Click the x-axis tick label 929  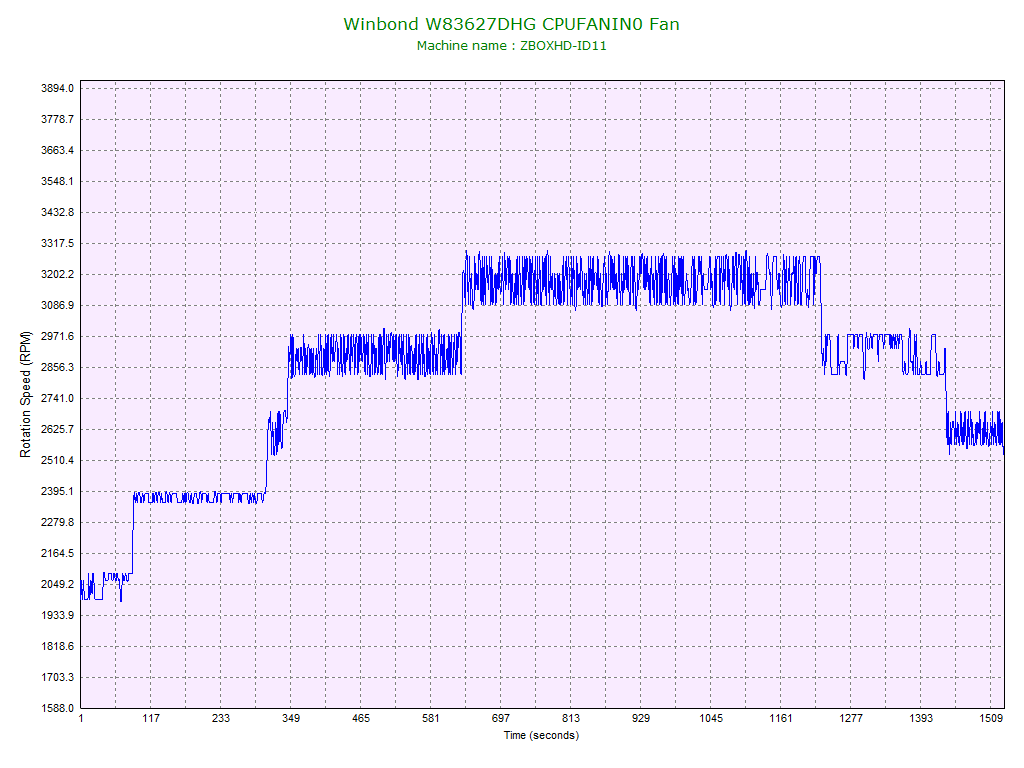tap(641, 718)
